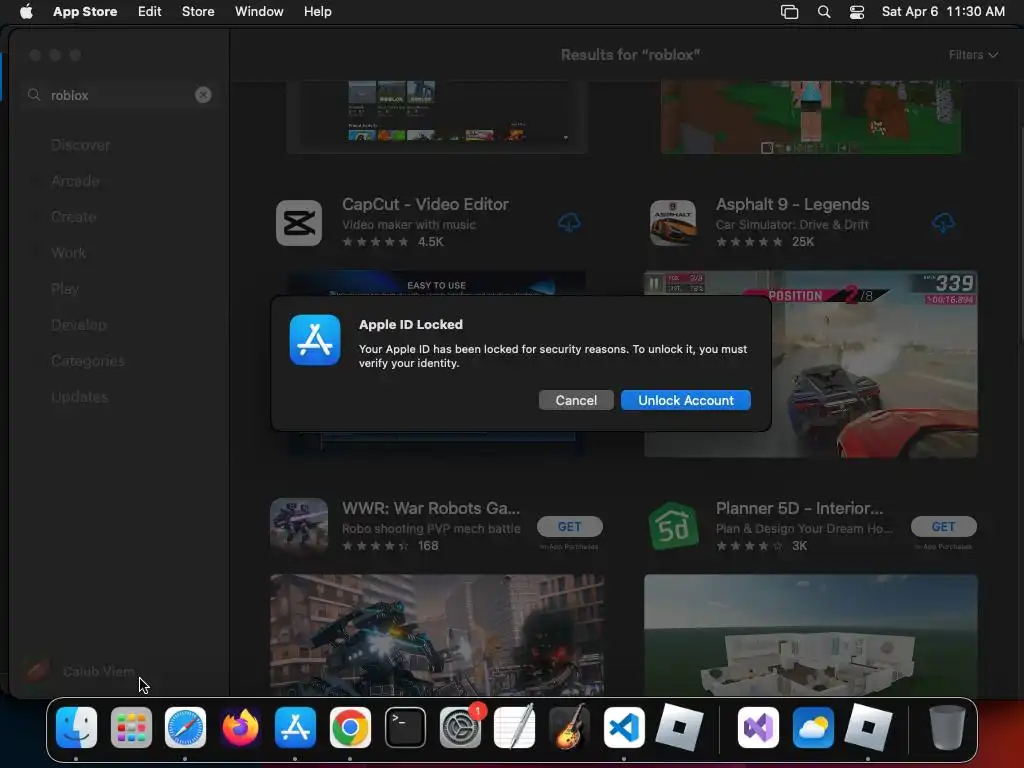The width and height of the screenshot is (1024, 768).
Task: Click the date and time in menu bar
Action: 943,12
